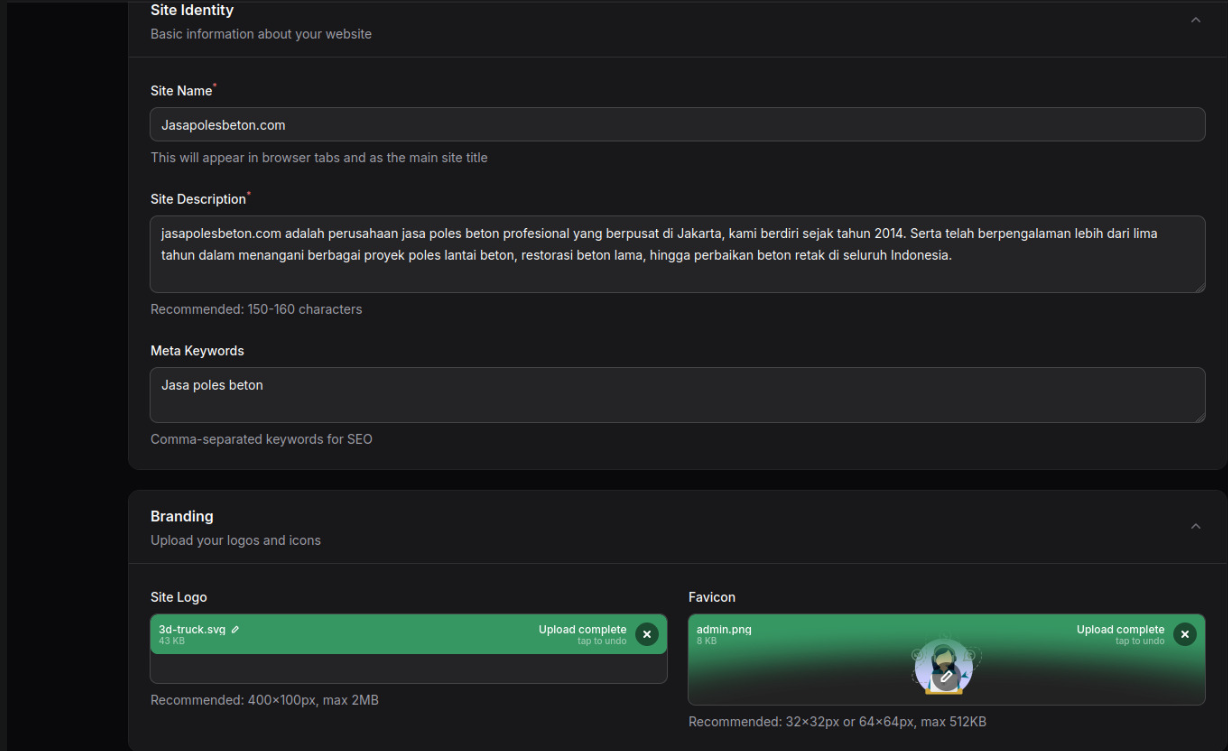Focus the Site Name input field
This screenshot has height=751, width=1228.
click(x=677, y=125)
